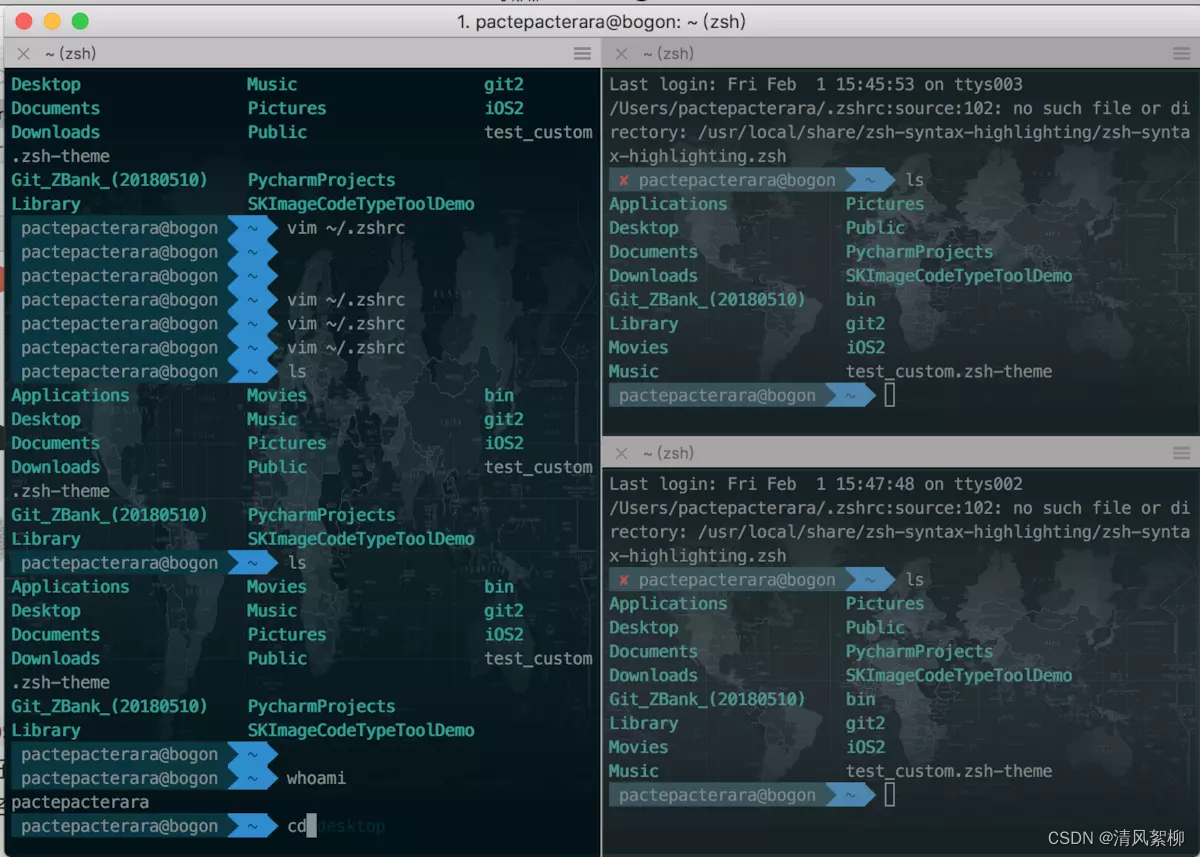
Task: Select the bottom-right pane's "~ (zsh)" title
Action: (668, 453)
